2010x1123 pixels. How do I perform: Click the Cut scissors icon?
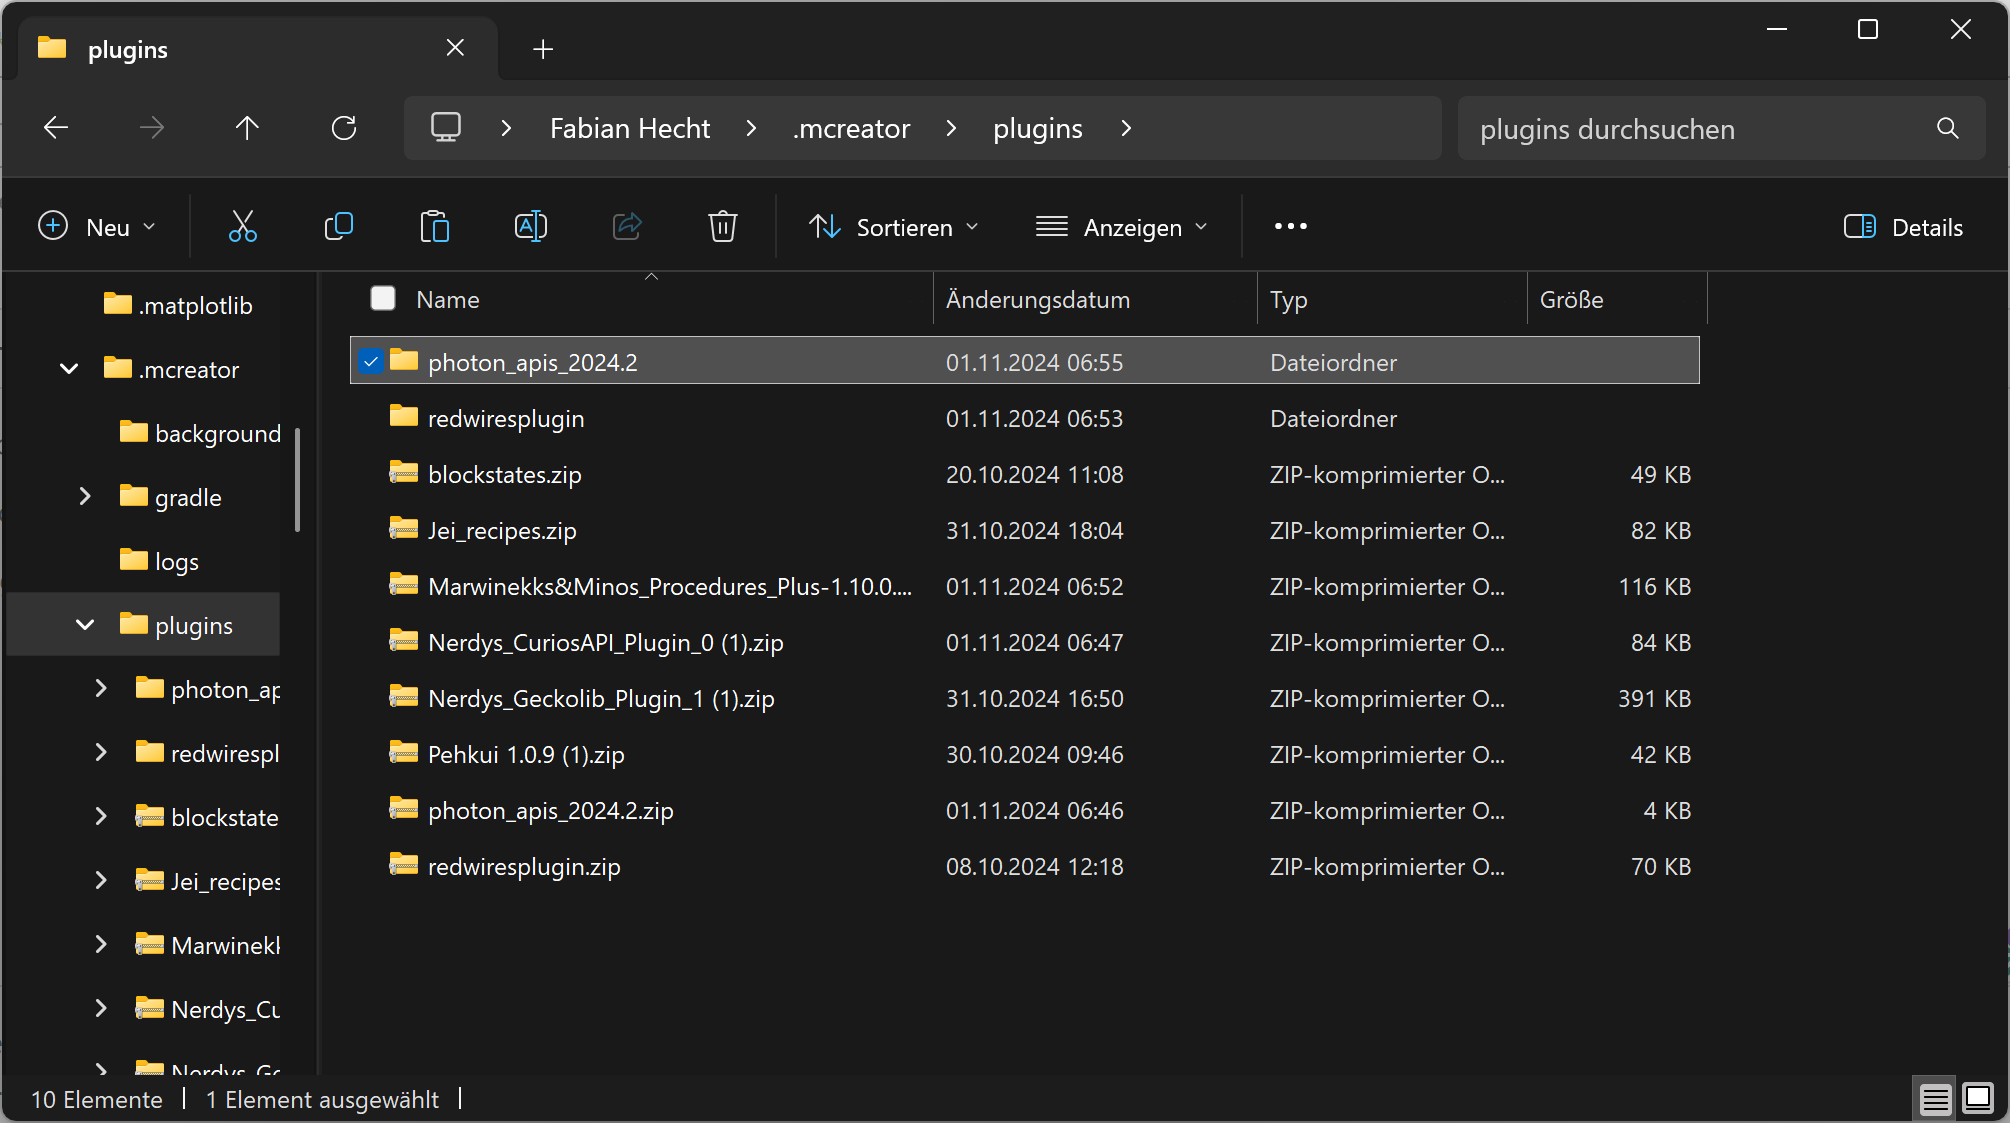243,227
